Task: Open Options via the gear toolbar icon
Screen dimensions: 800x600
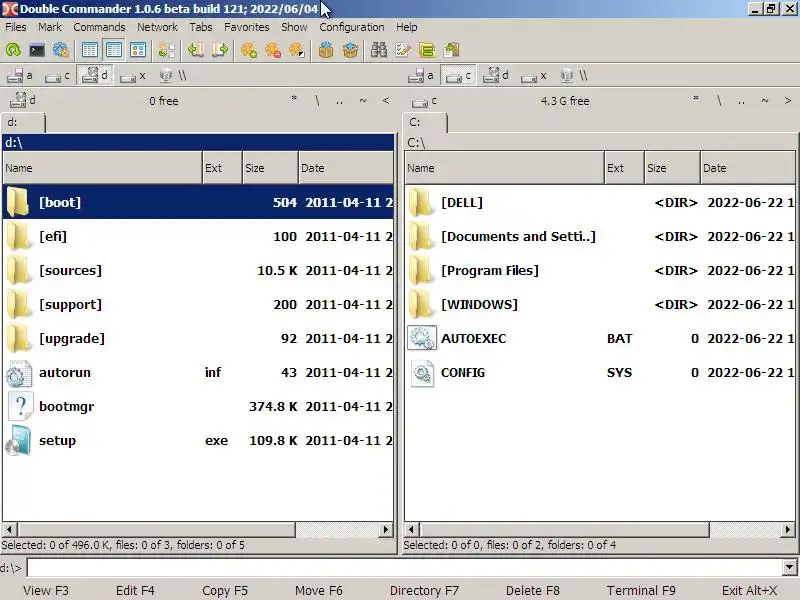Action: point(60,50)
